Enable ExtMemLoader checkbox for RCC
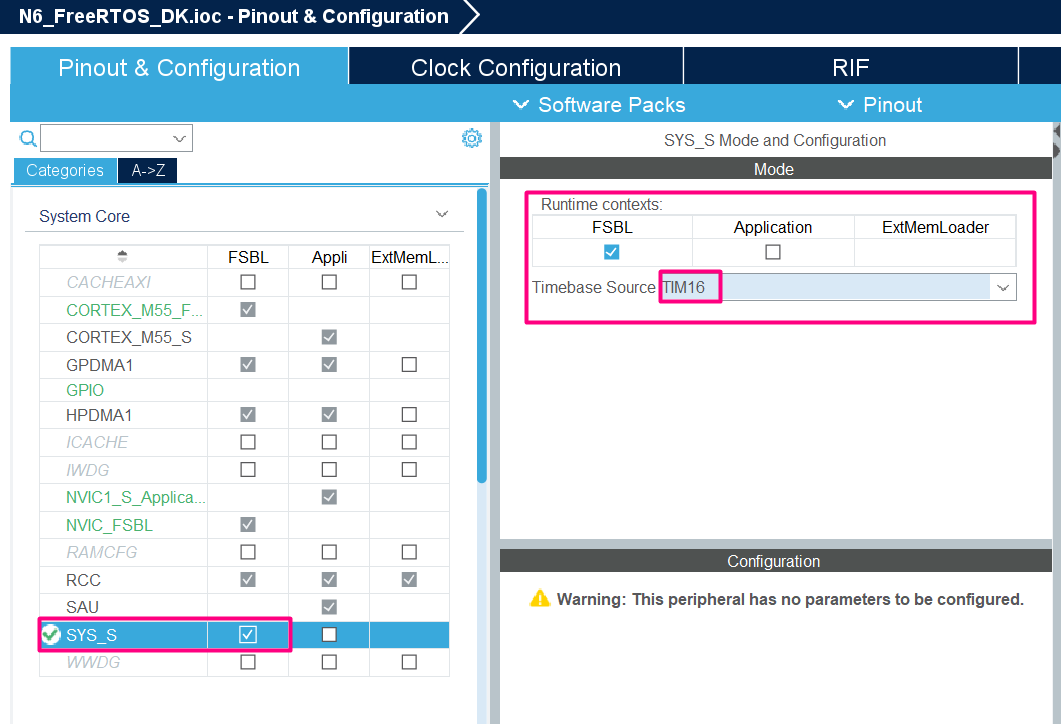Screen dimensions: 1061x724 click(408, 579)
